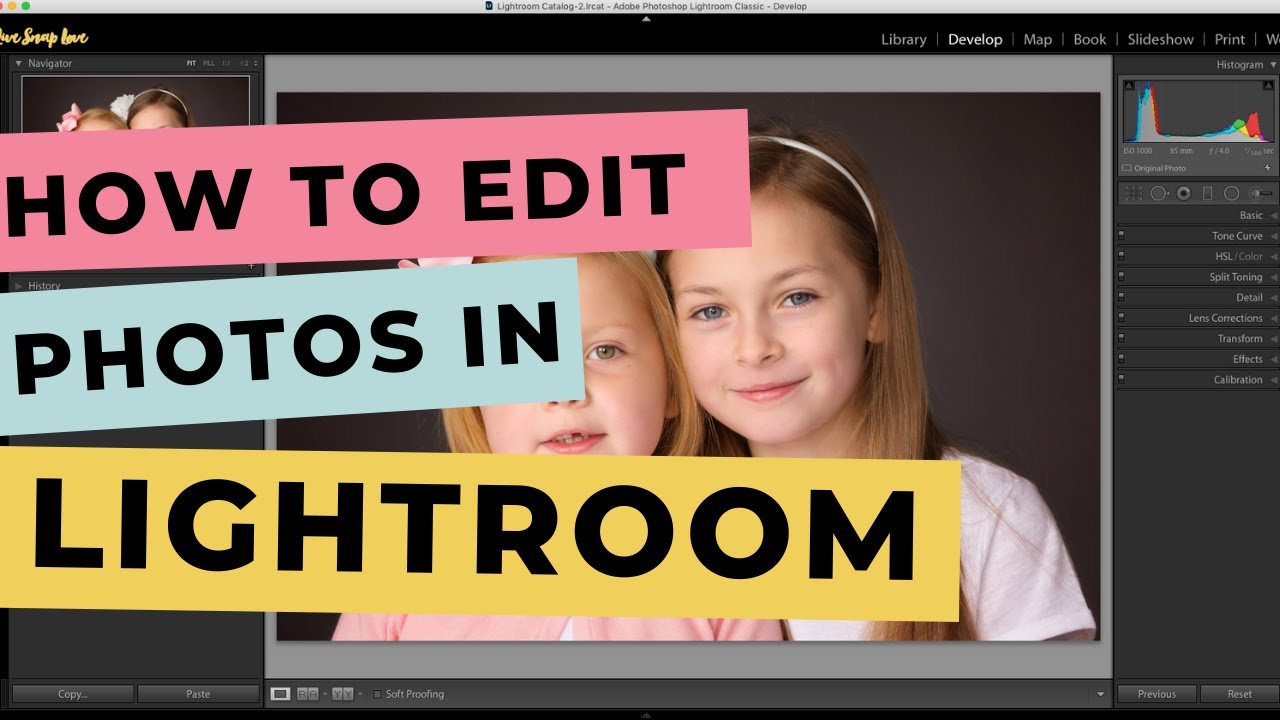
Task: Open the Map module
Action: tap(1037, 39)
